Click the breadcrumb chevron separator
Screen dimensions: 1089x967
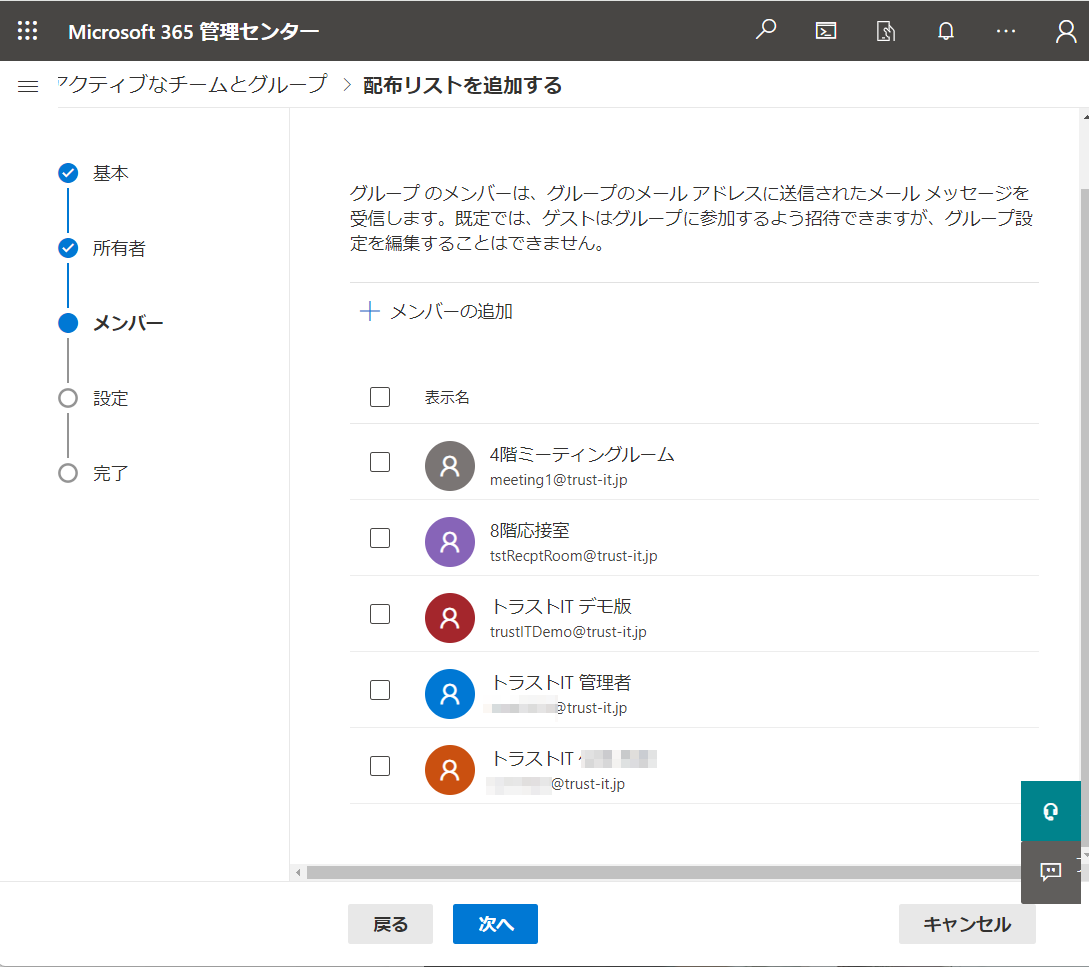347,85
